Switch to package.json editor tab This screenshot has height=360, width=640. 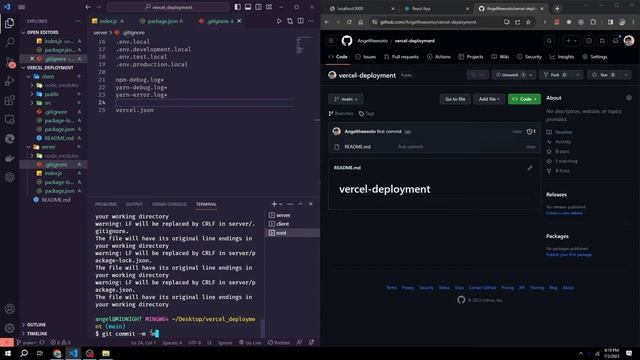coord(161,21)
